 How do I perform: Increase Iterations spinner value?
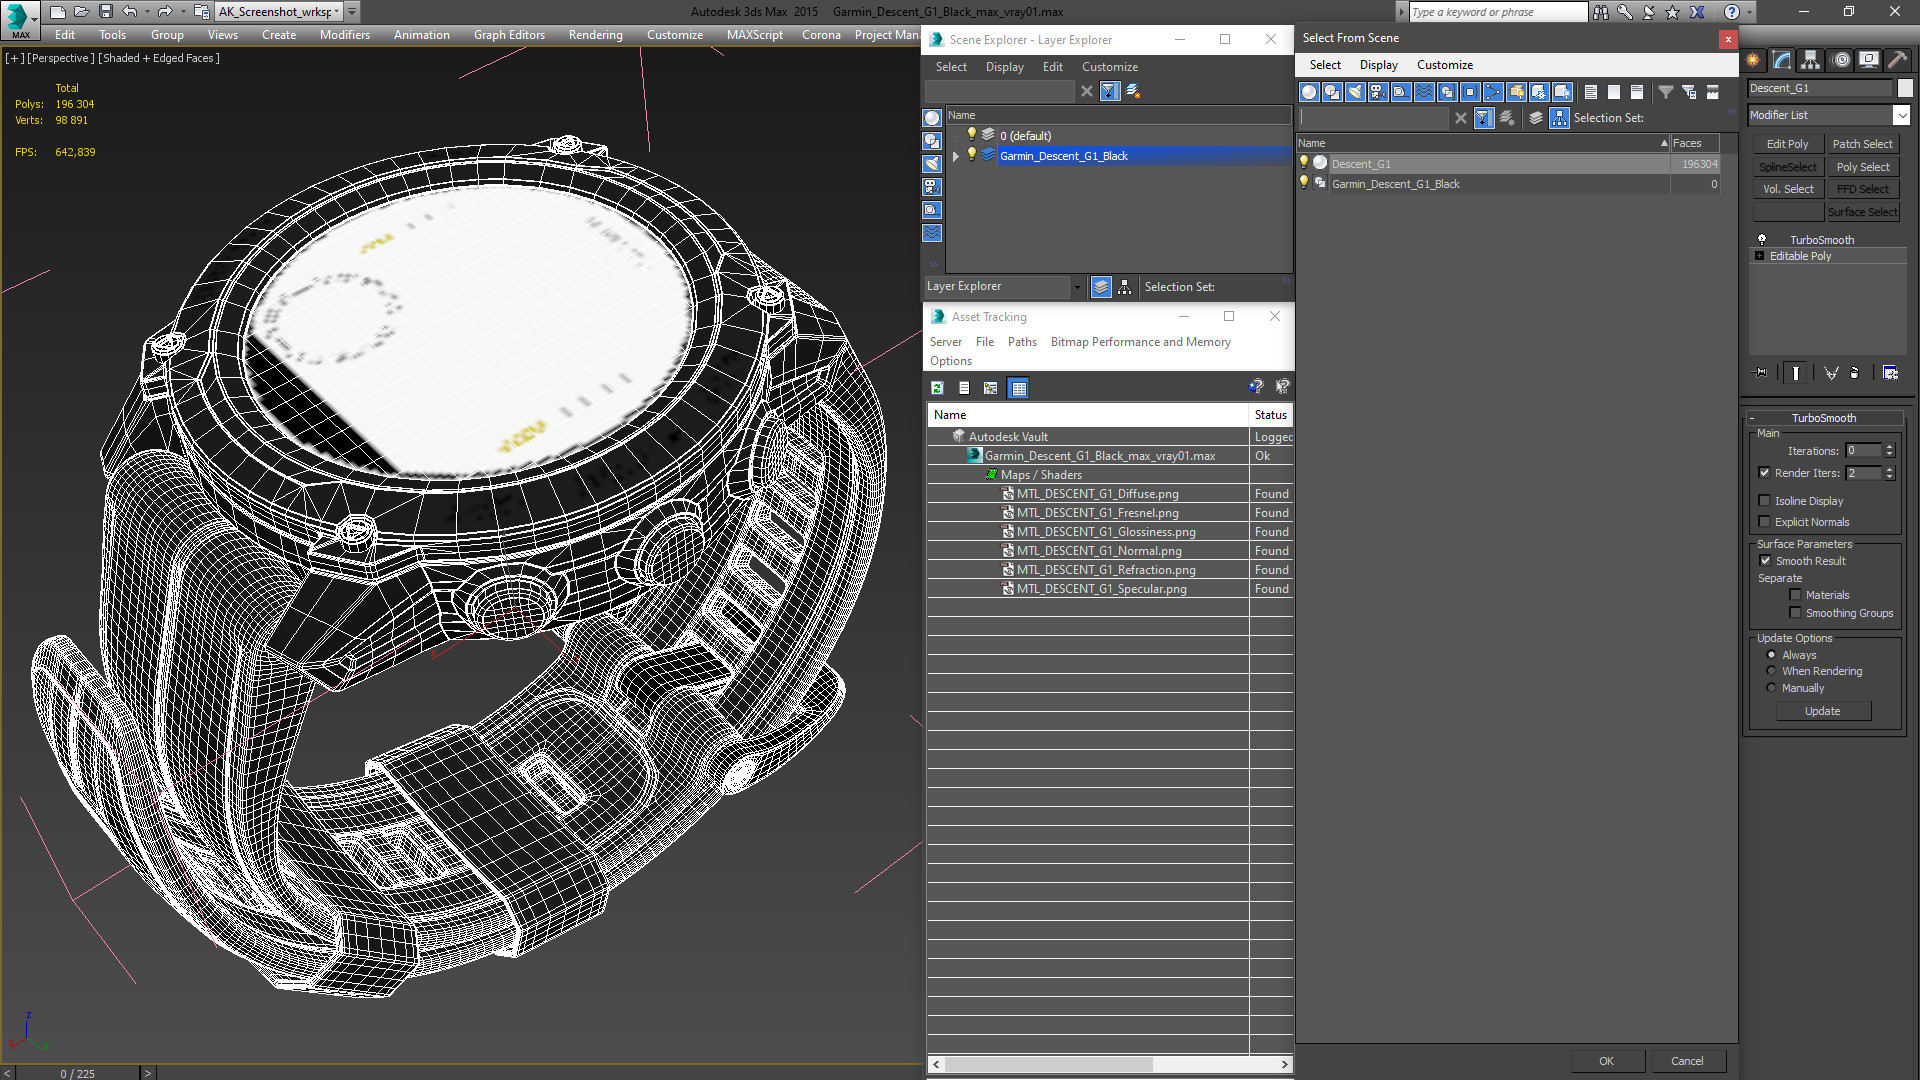tap(1890, 447)
